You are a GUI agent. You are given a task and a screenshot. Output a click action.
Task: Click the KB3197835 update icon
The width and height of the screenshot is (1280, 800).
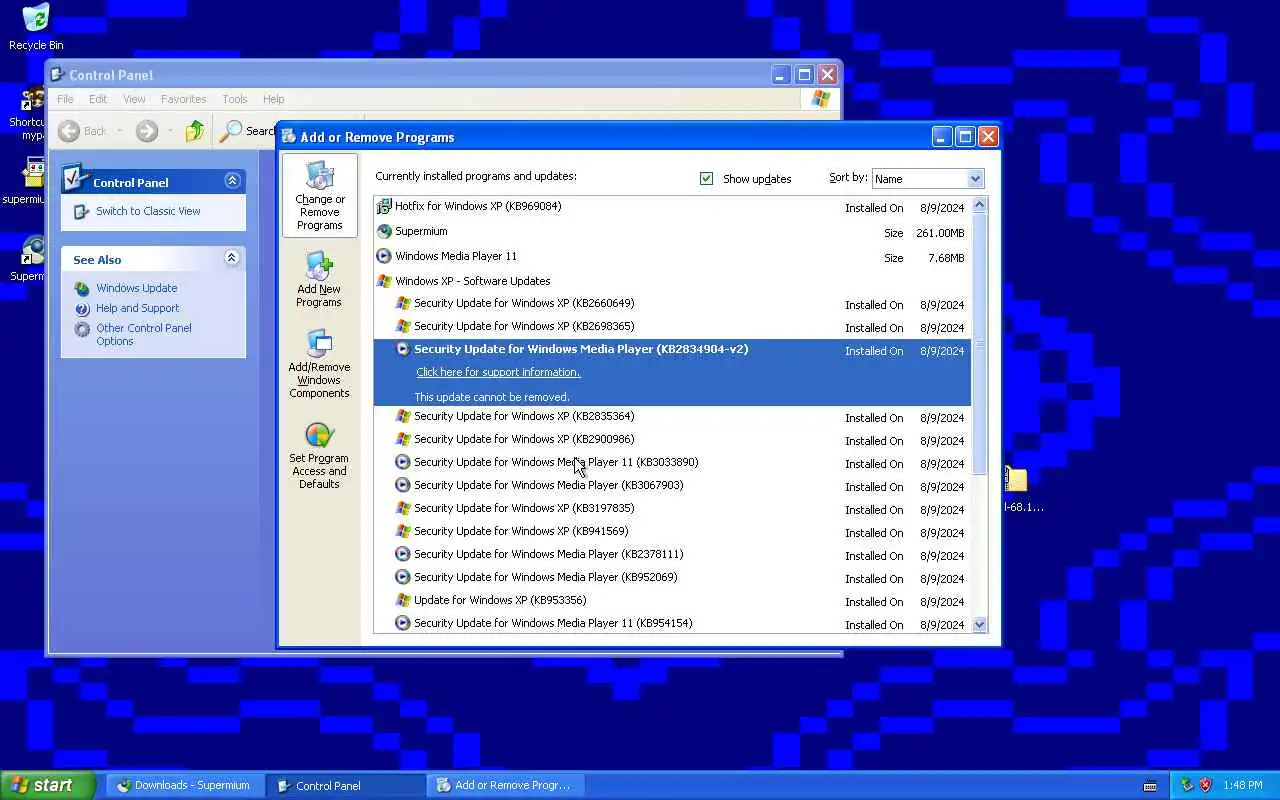(403, 508)
